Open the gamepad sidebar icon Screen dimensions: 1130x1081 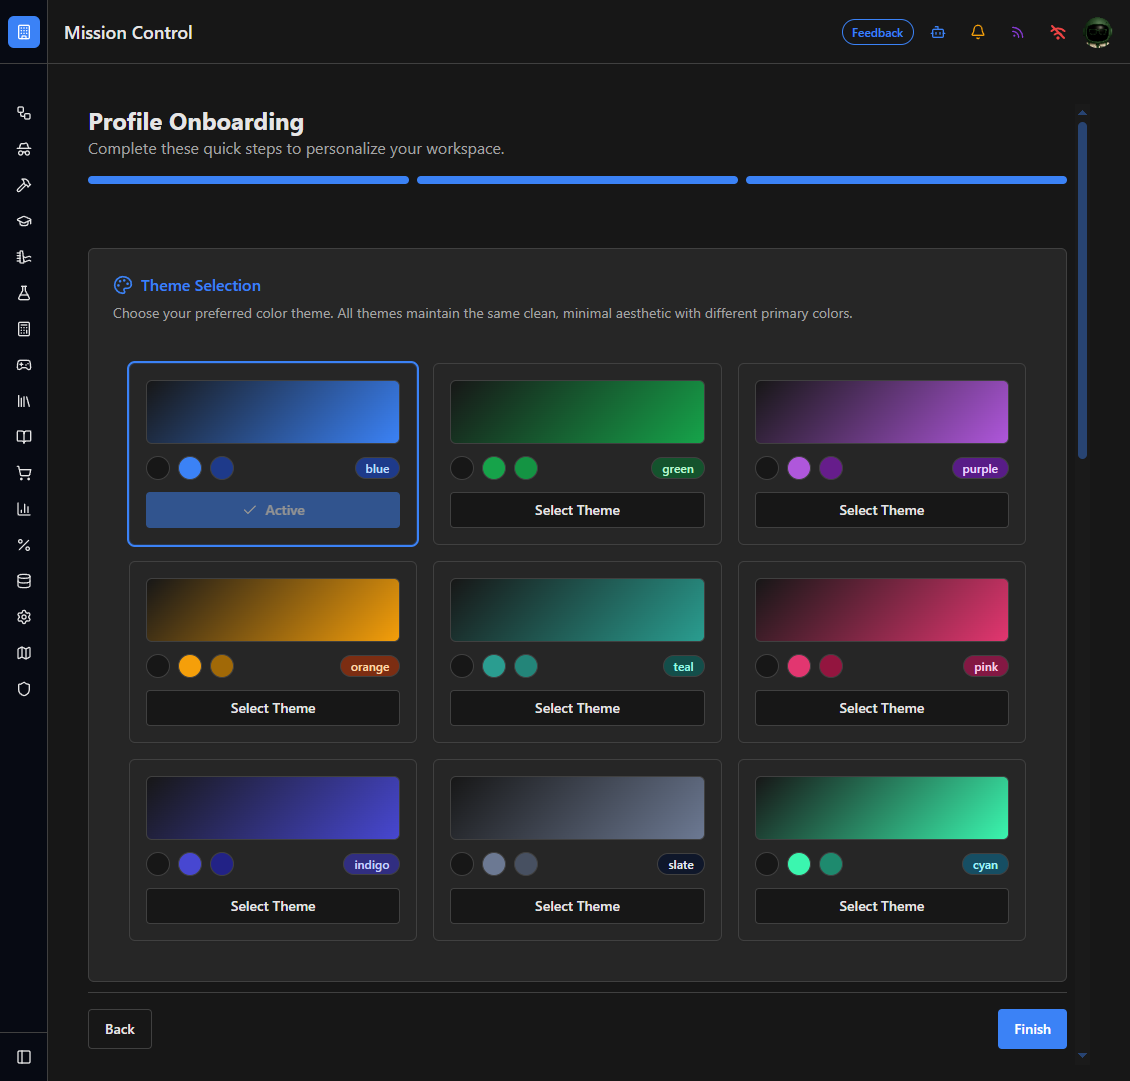click(24, 365)
